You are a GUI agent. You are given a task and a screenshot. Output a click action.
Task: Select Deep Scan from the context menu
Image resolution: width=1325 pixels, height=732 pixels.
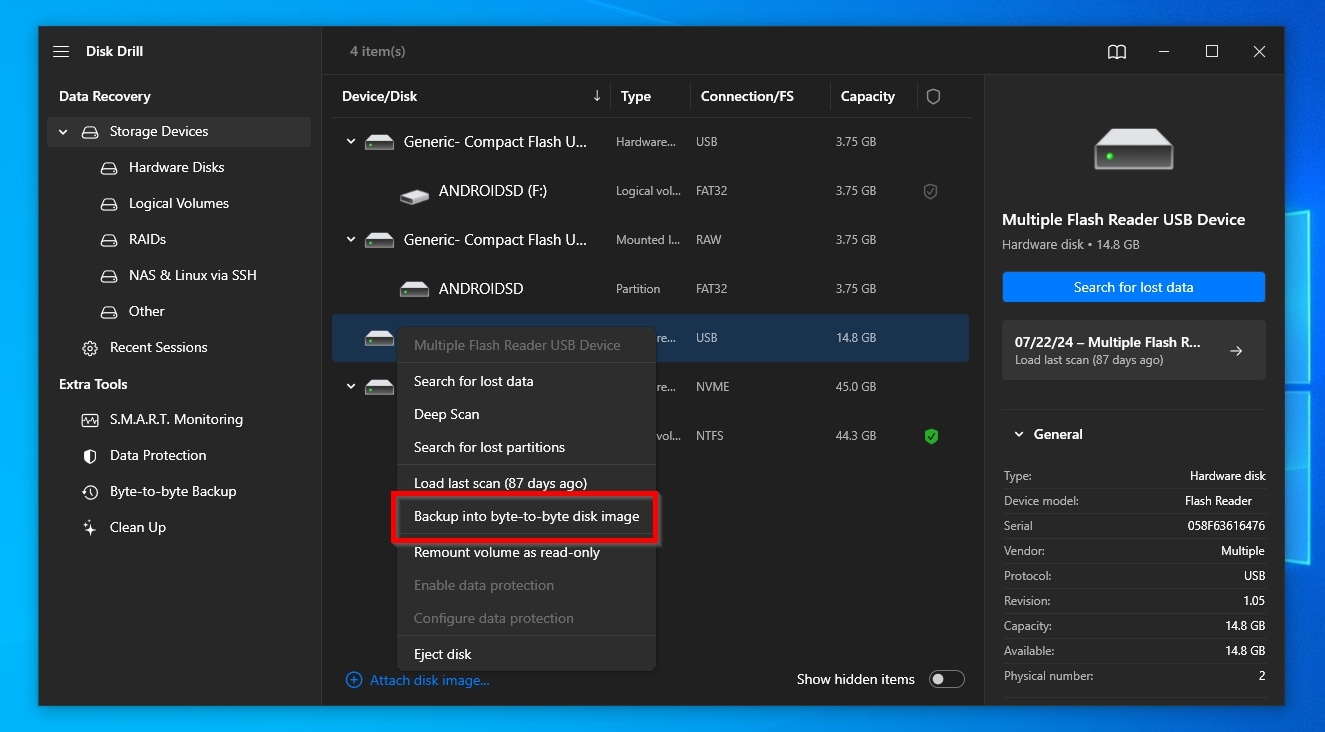pos(446,415)
